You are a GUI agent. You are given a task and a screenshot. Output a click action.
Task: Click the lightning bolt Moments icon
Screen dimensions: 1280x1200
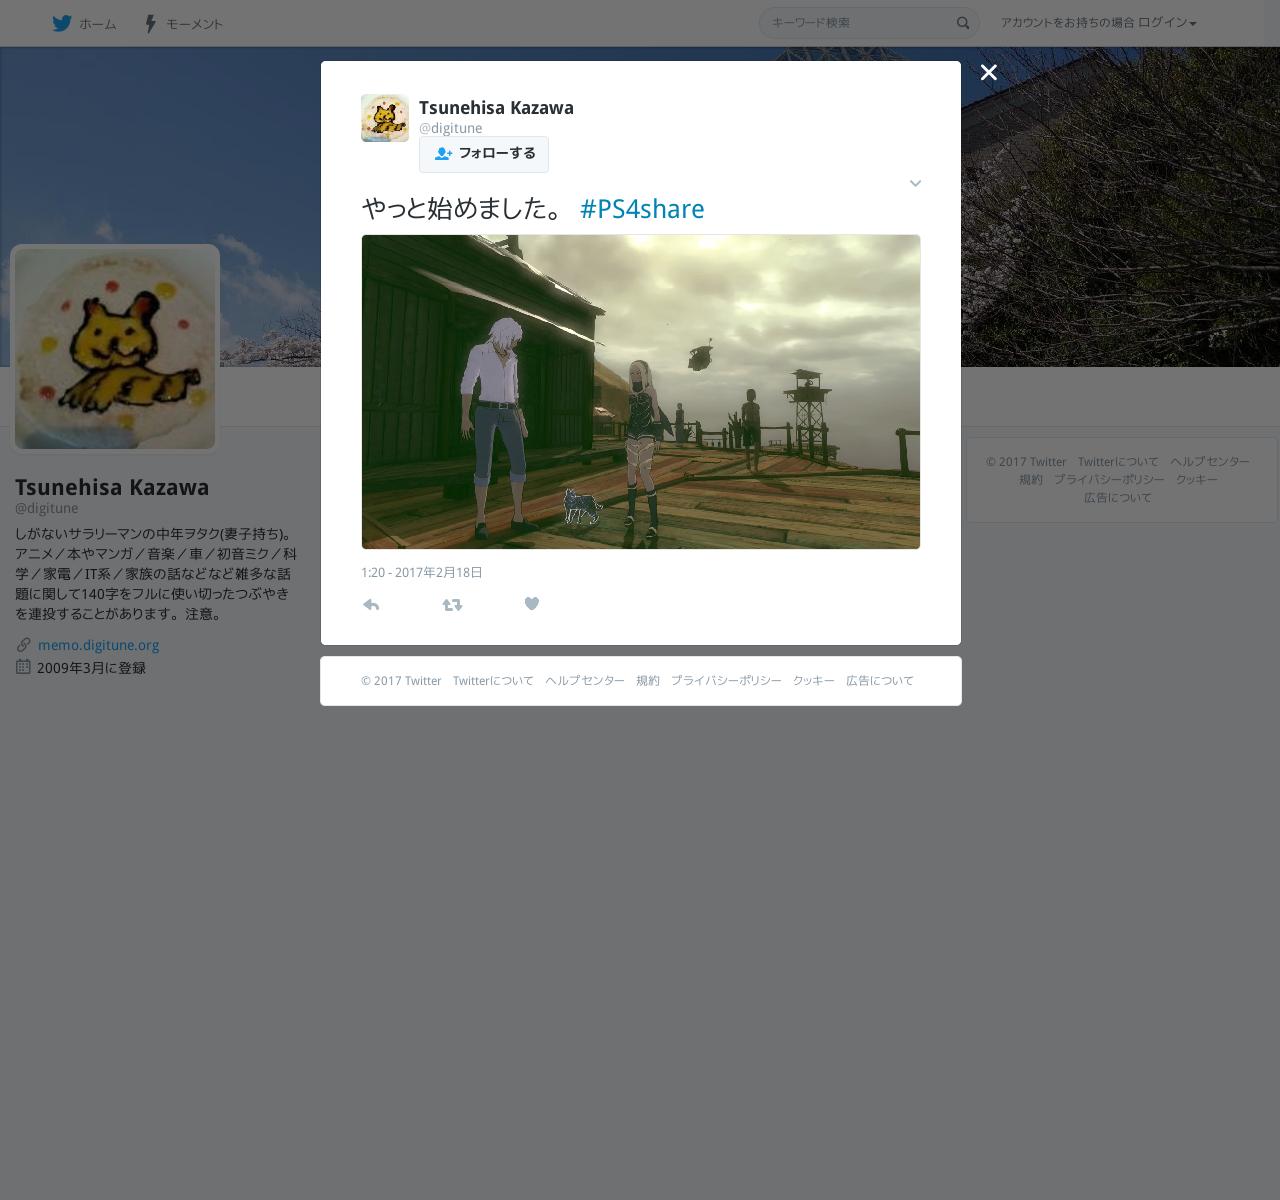(x=150, y=23)
